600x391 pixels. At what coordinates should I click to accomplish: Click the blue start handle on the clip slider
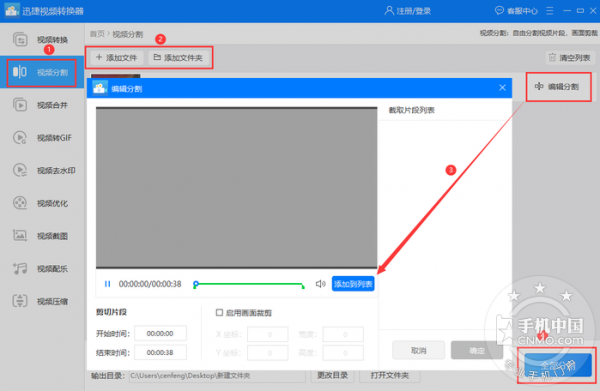tap(196, 284)
